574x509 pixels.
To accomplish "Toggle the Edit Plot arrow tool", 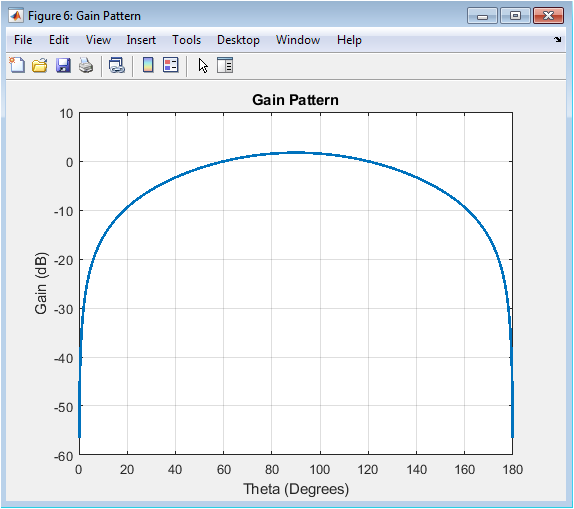I will pyautogui.click(x=203, y=66).
